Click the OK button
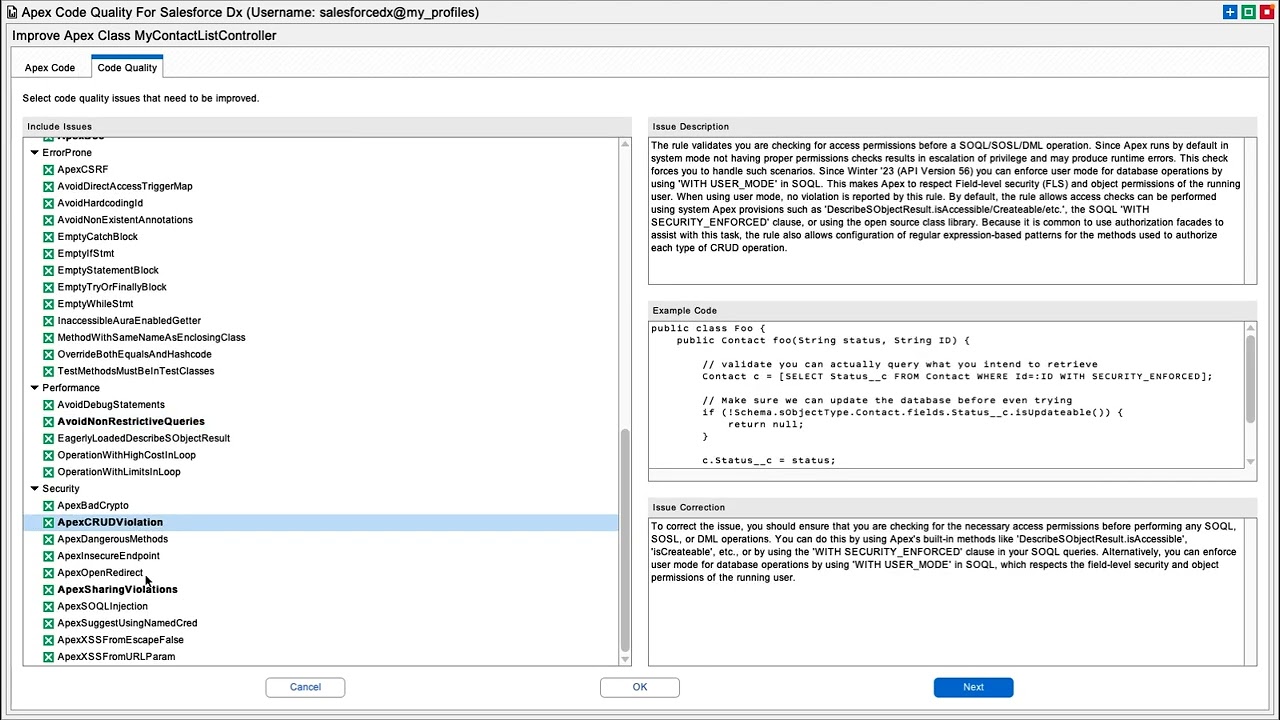The image size is (1280, 720). tap(640, 687)
